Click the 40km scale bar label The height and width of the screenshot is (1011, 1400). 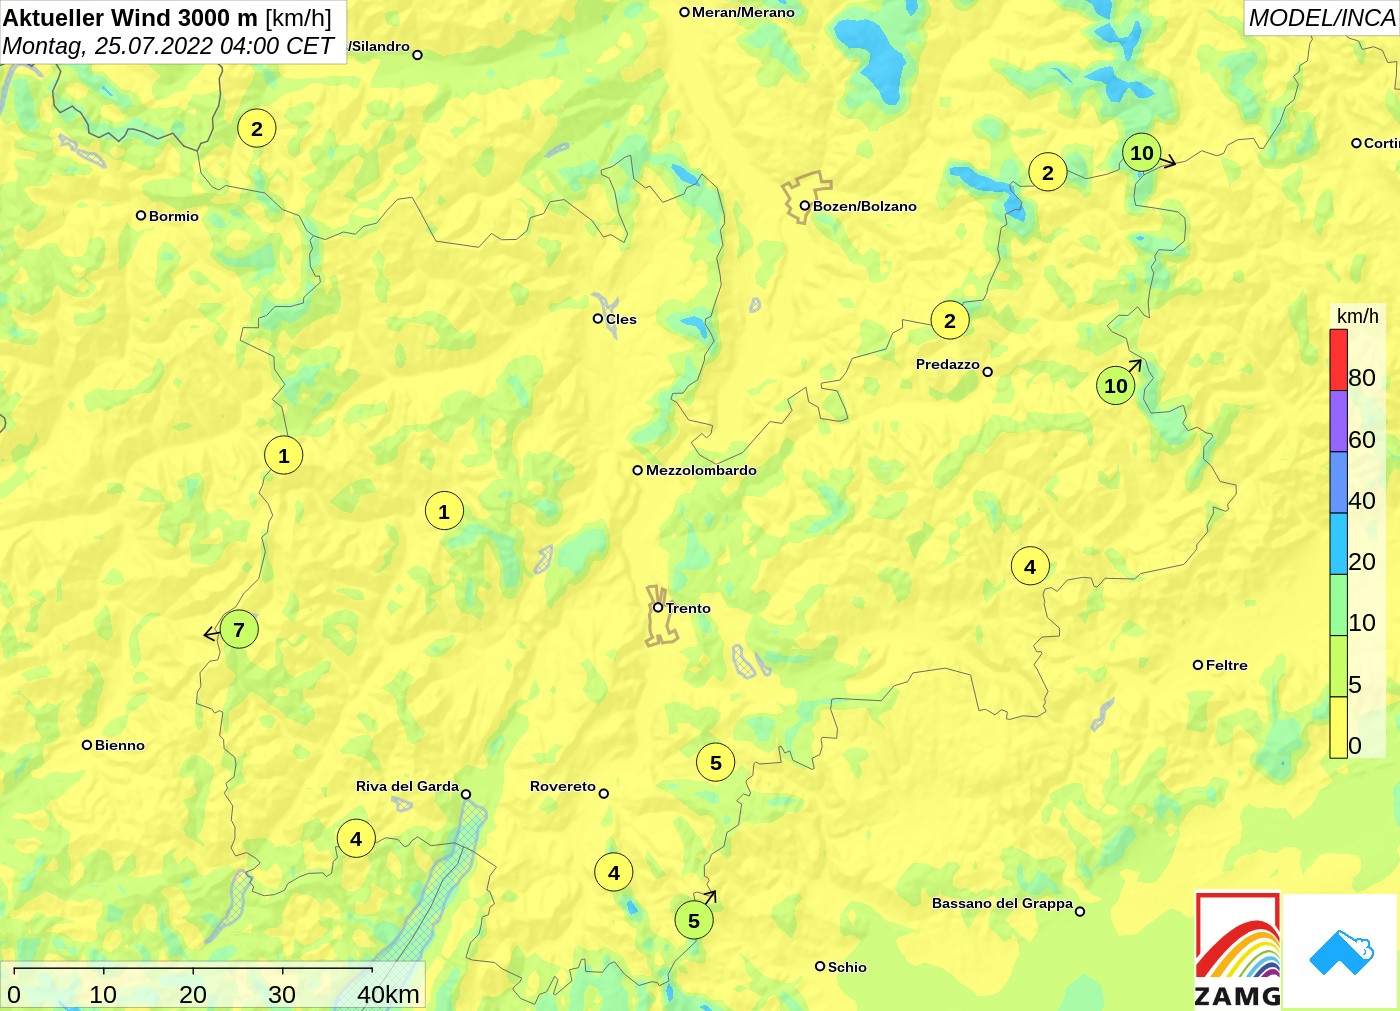tap(388, 994)
